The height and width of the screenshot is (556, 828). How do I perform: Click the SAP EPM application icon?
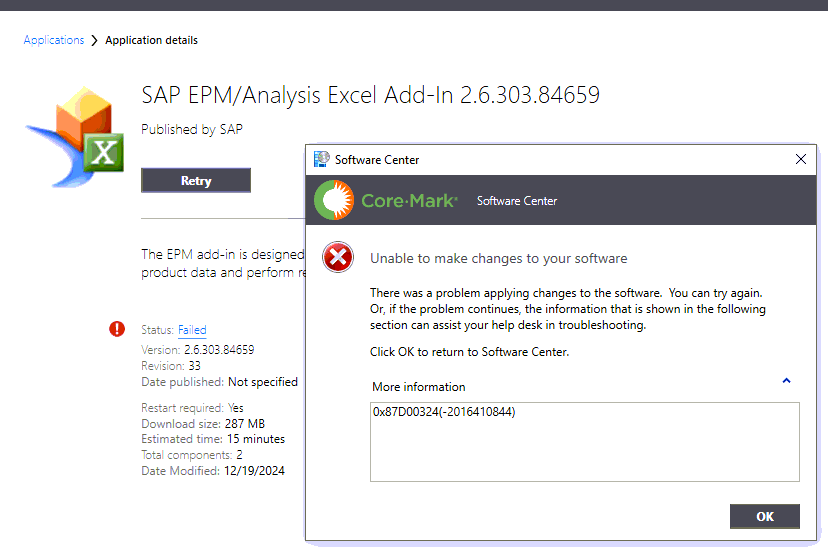coord(75,137)
